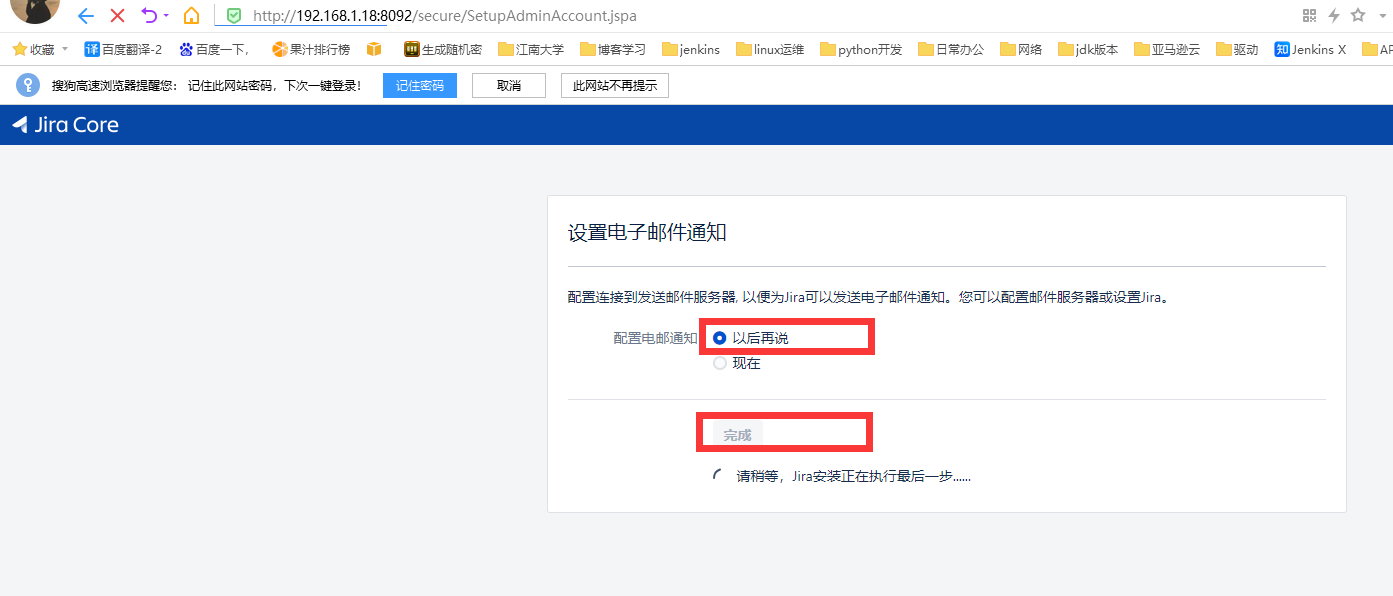
Task: Go to browser home page icon
Action: pos(191,15)
